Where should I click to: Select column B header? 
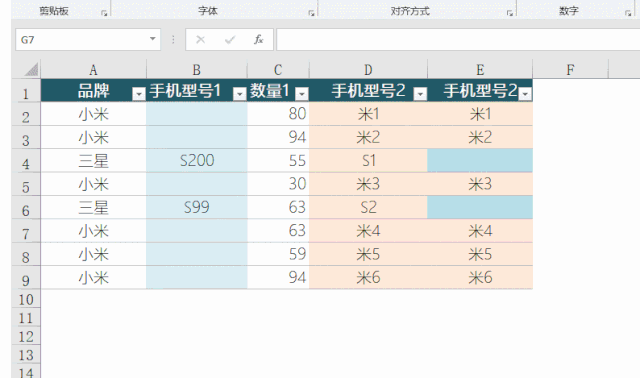[x=196, y=70]
